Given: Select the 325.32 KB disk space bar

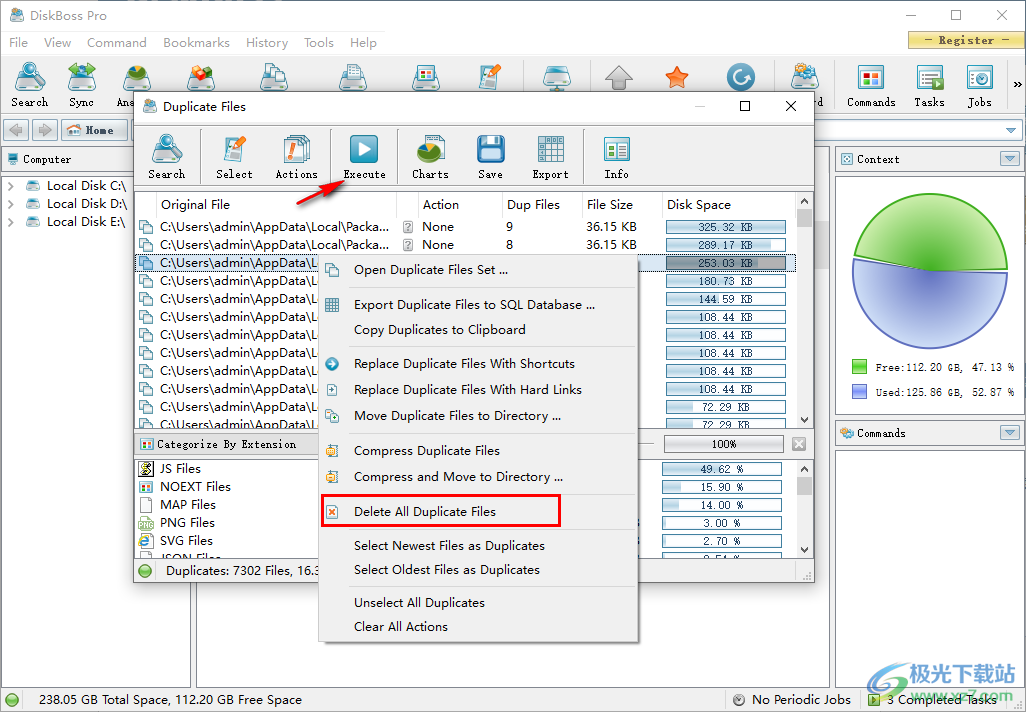Looking at the screenshot, I should pyautogui.click(x=726, y=227).
